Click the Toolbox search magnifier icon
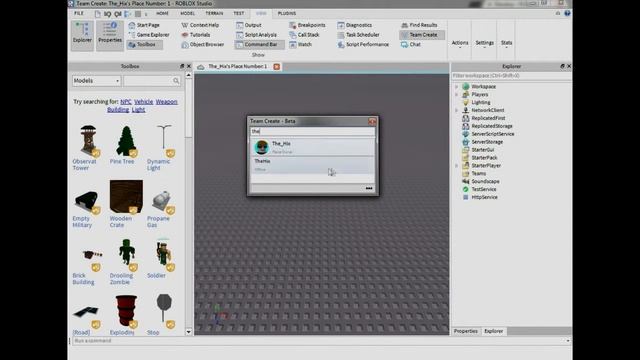The height and width of the screenshot is (360, 640). coord(176,81)
